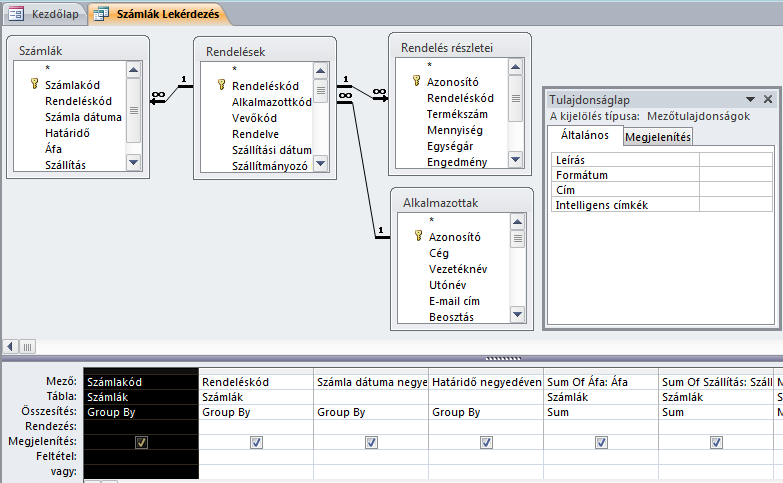The image size is (783, 483).
Task: Click the Számlák Lekérdezés tab query icon
Action: [x=101, y=14]
